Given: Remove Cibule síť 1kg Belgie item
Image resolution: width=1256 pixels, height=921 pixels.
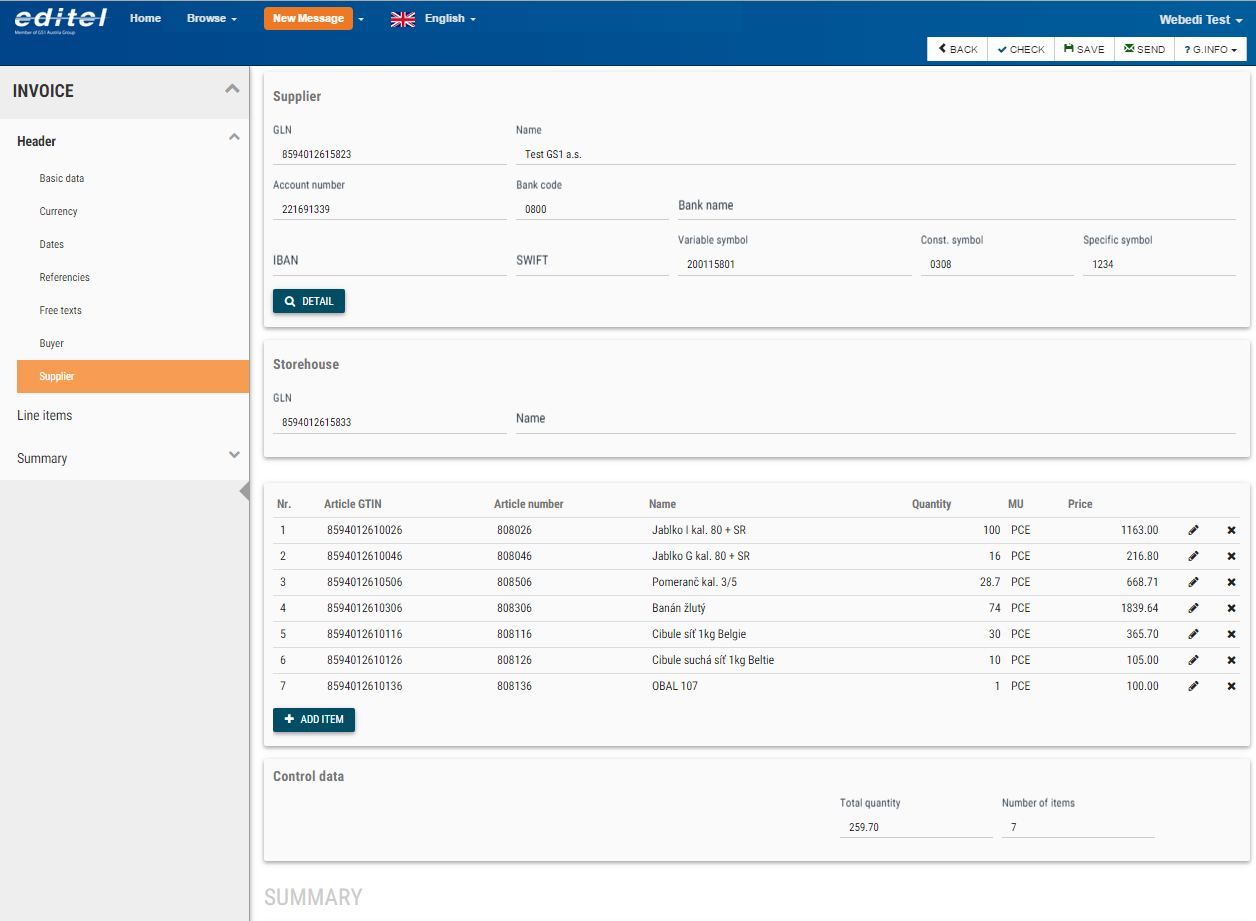Looking at the screenshot, I should click(x=1231, y=634).
